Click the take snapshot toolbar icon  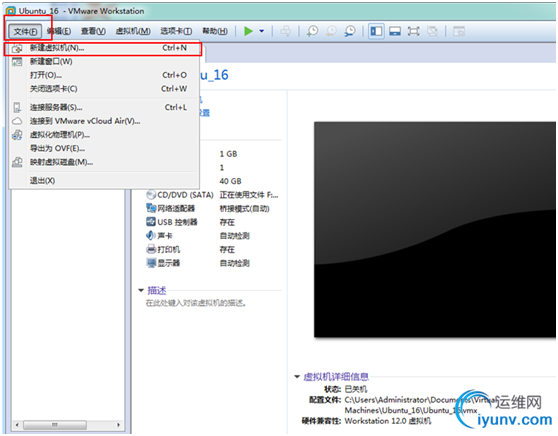(312, 31)
